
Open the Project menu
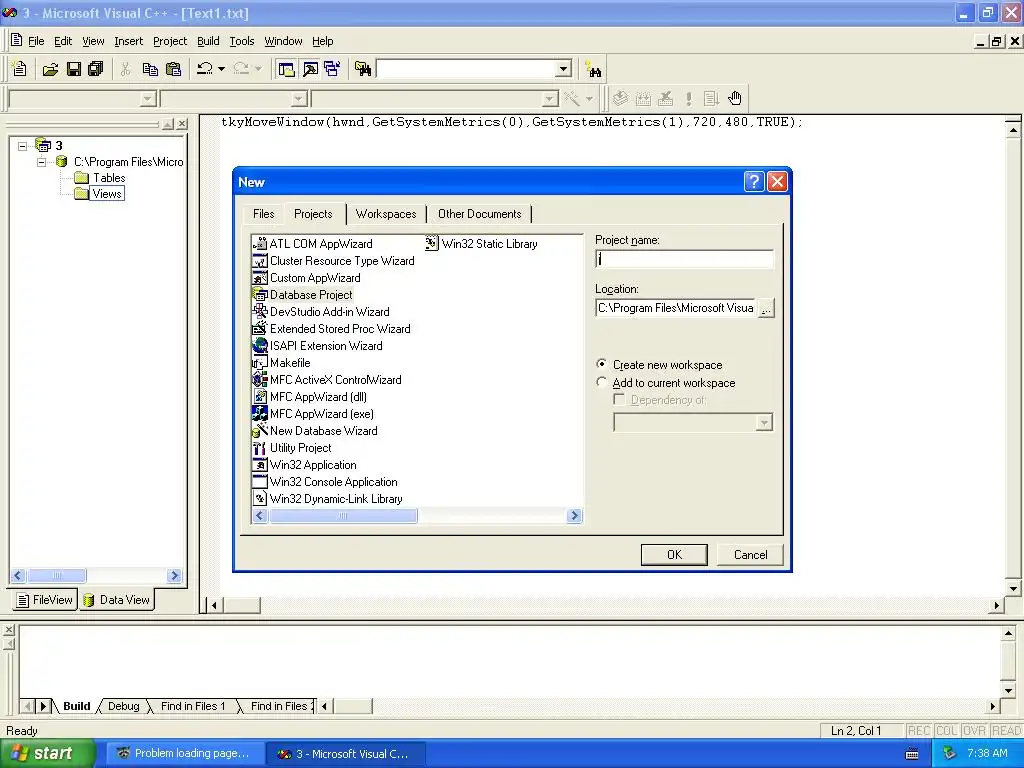pos(170,41)
